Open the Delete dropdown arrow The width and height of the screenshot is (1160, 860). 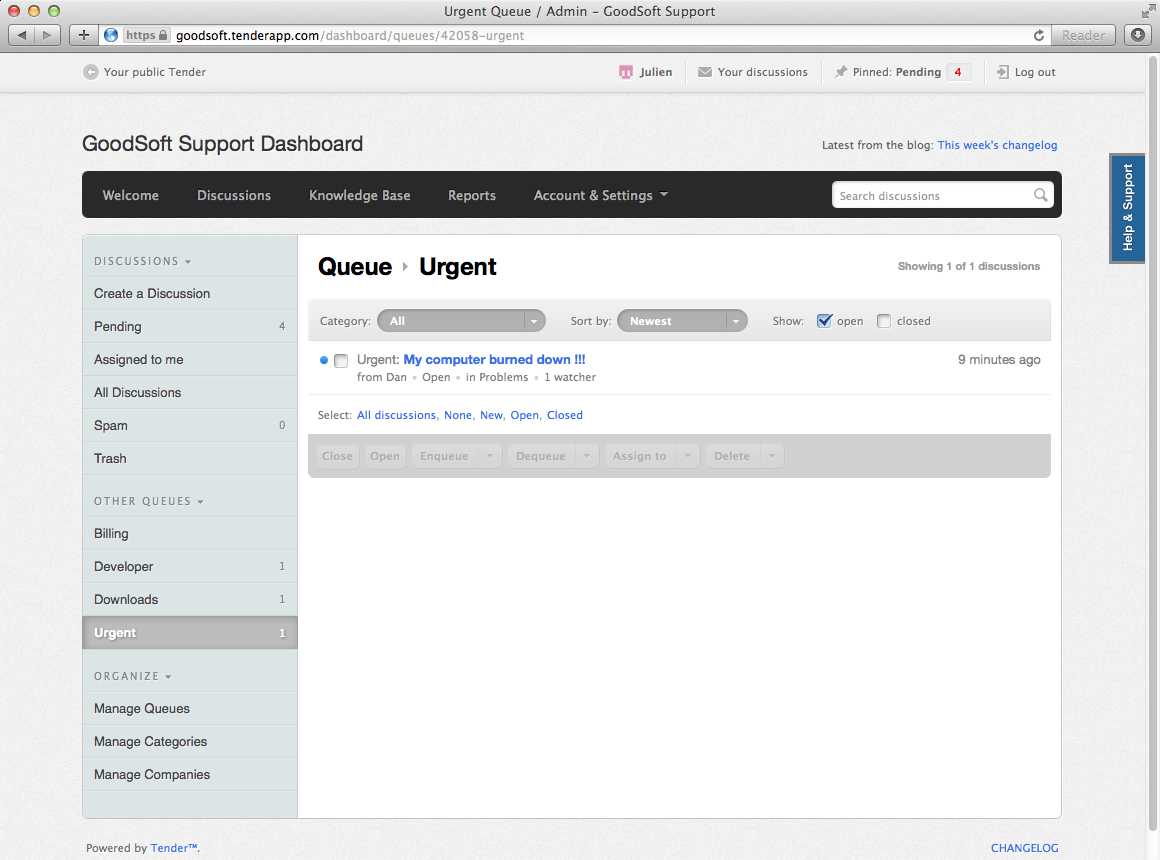pyautogui.click(x=772, y=456)
